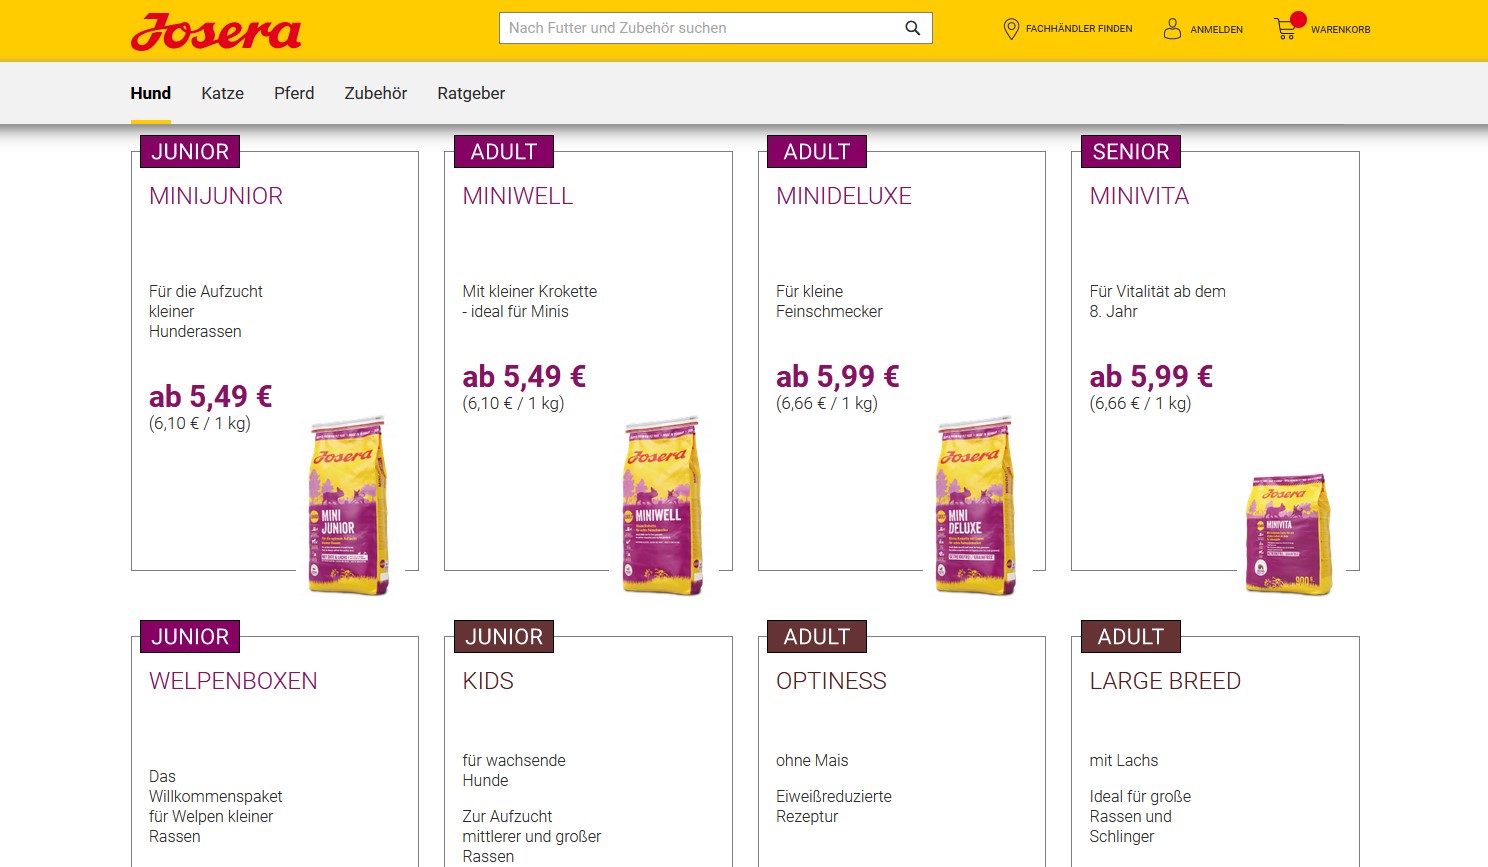Screen dimensions: 1488x867
Task: Click the ADULT tag above OPTINESS
Action: [817, 637]
